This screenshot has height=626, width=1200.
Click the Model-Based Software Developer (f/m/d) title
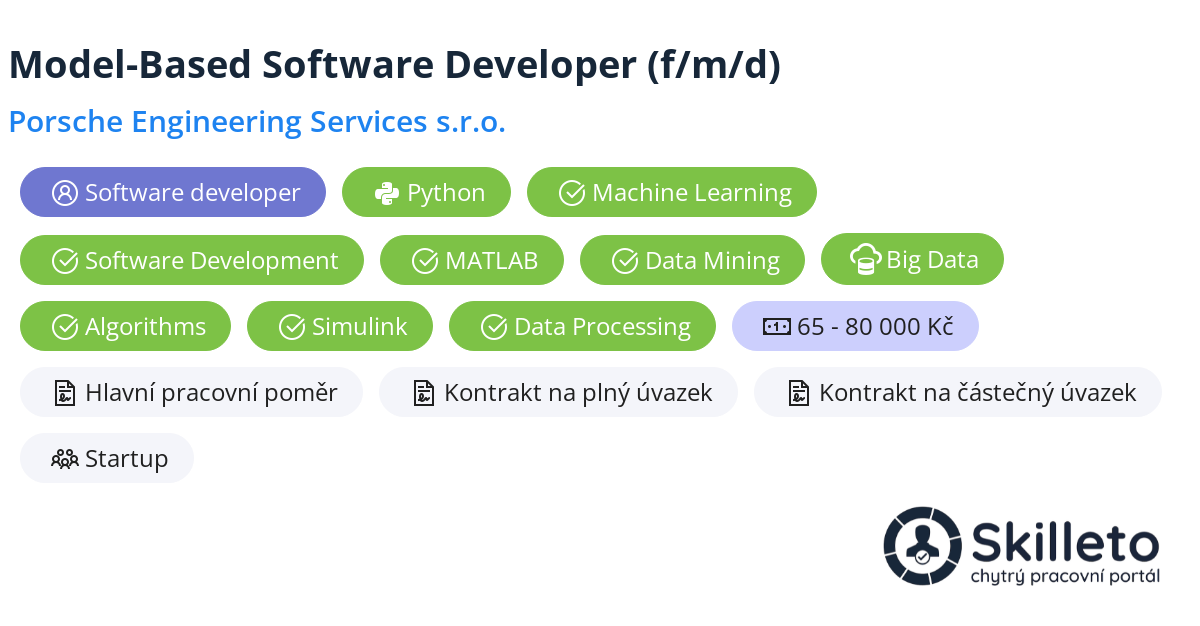(395, 65)
